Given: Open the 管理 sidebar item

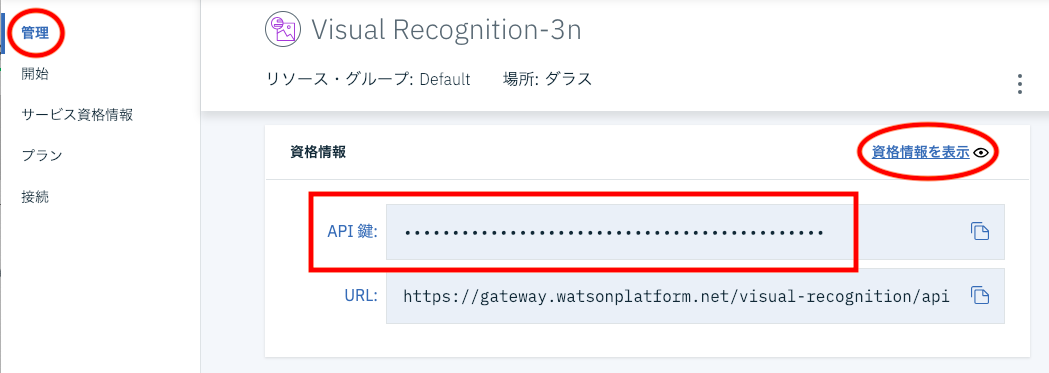Looking at the screenshot, I should tap(35, 33).
